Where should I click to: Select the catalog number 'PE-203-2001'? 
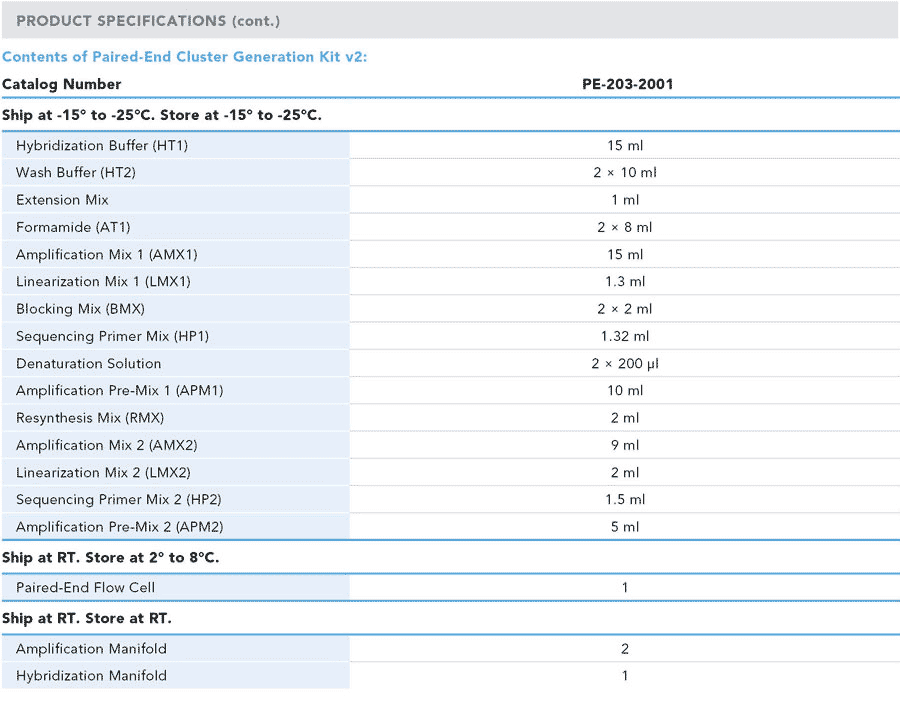627,84
